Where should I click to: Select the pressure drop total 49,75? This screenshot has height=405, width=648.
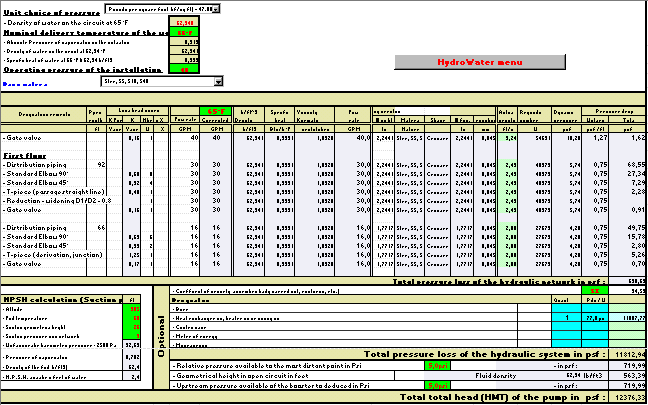click(628, 228)
